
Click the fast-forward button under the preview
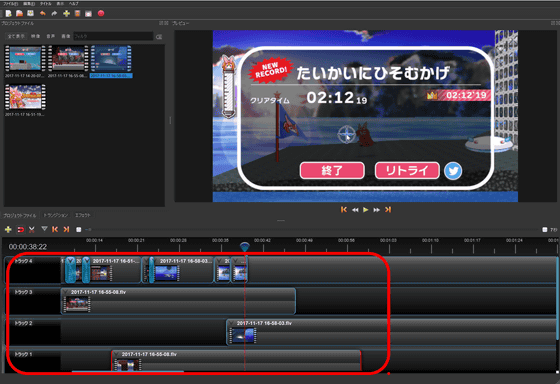[x=376, y=210]
